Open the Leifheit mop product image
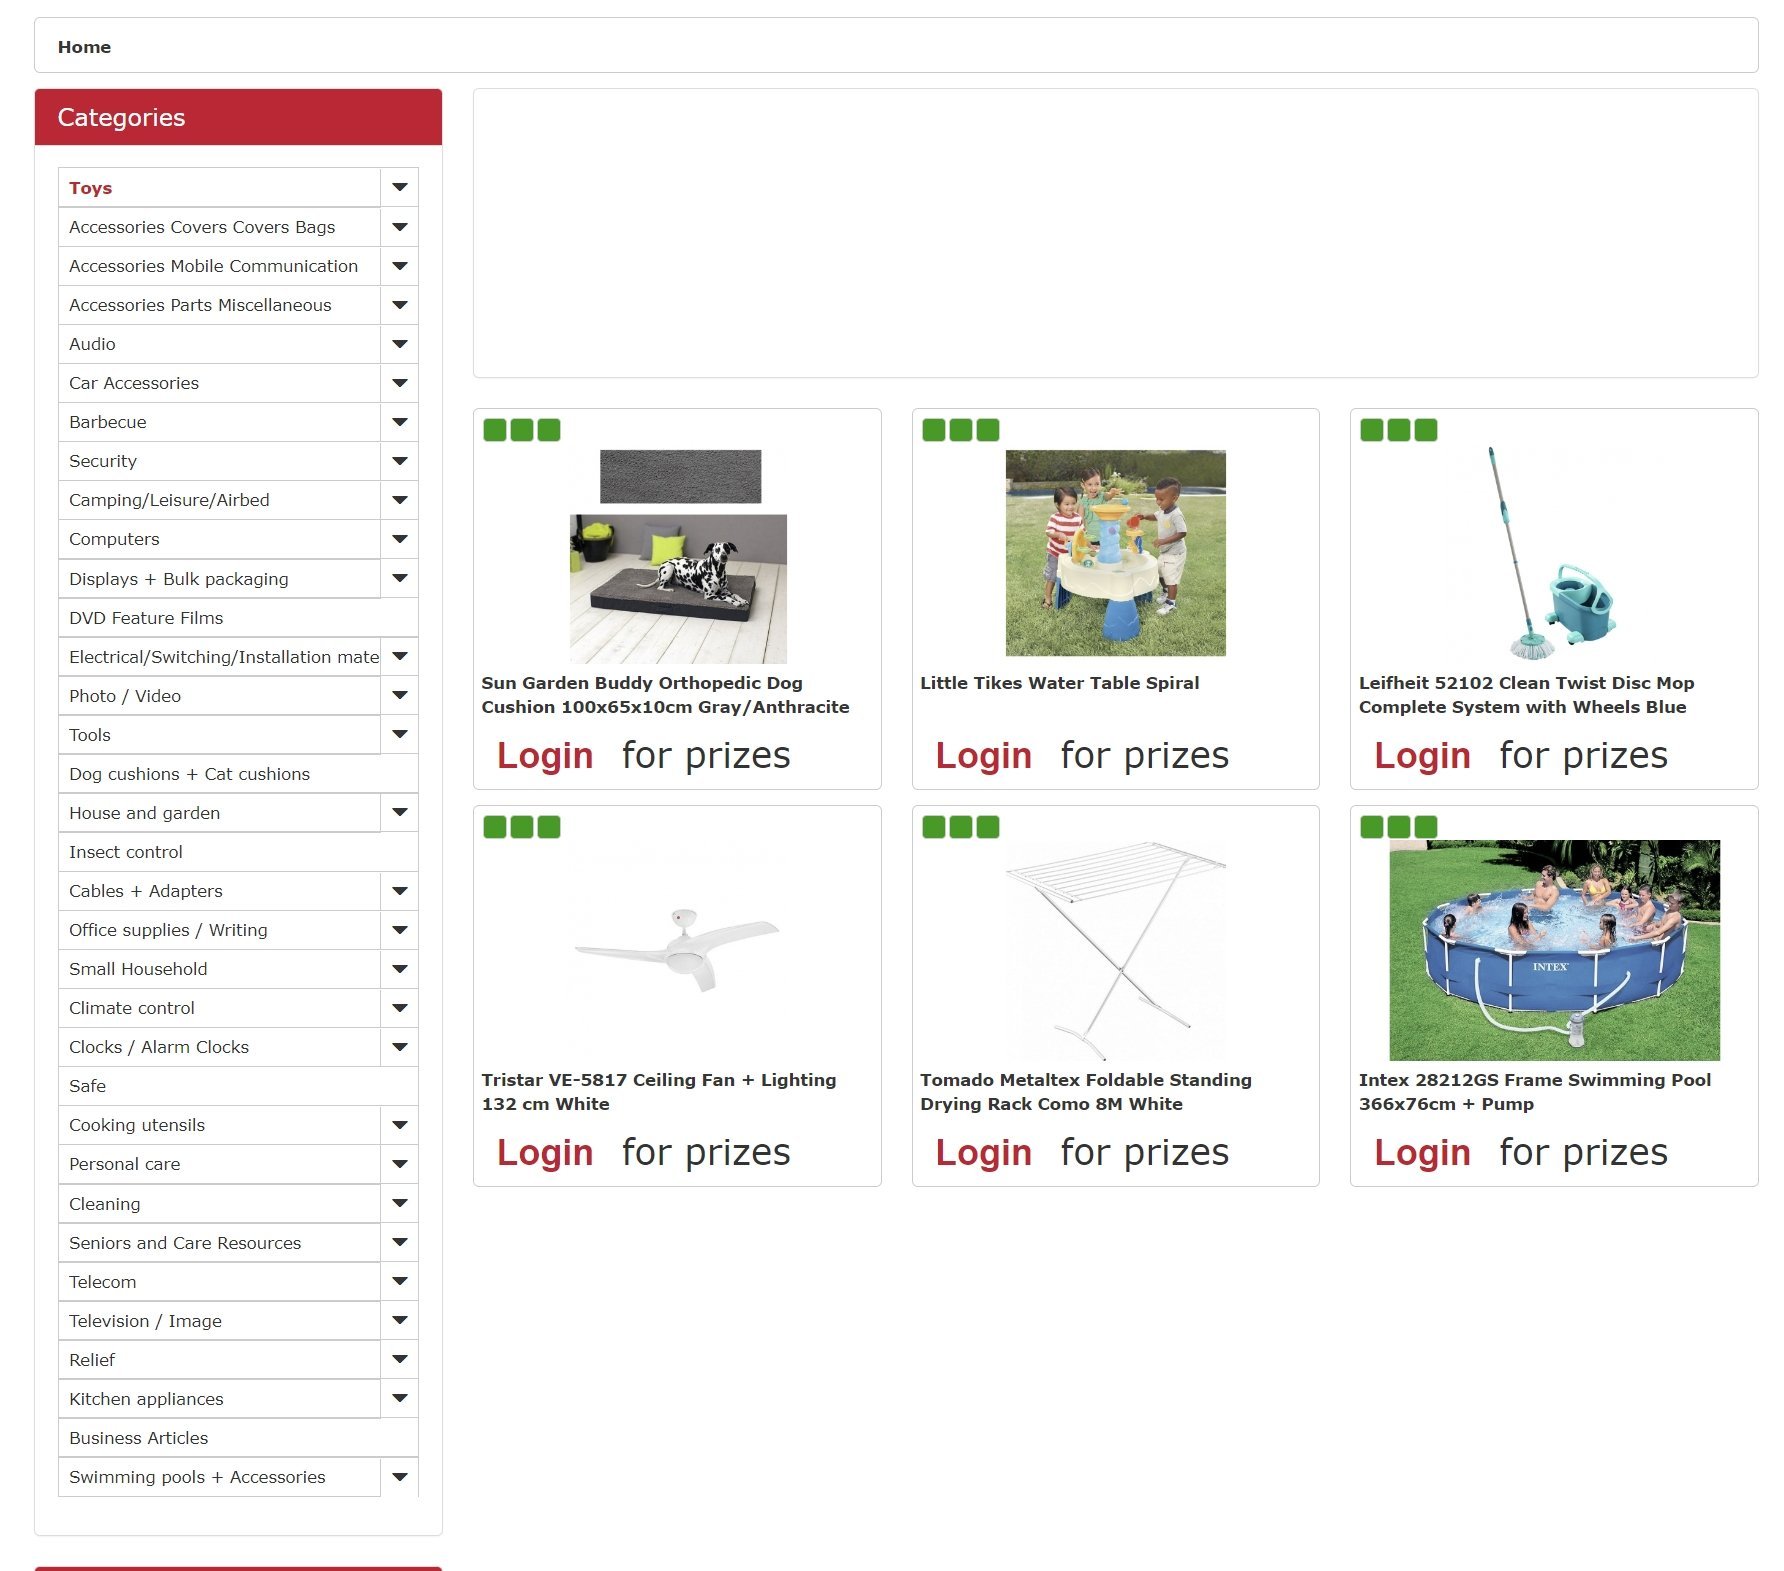 (1554, 553)
